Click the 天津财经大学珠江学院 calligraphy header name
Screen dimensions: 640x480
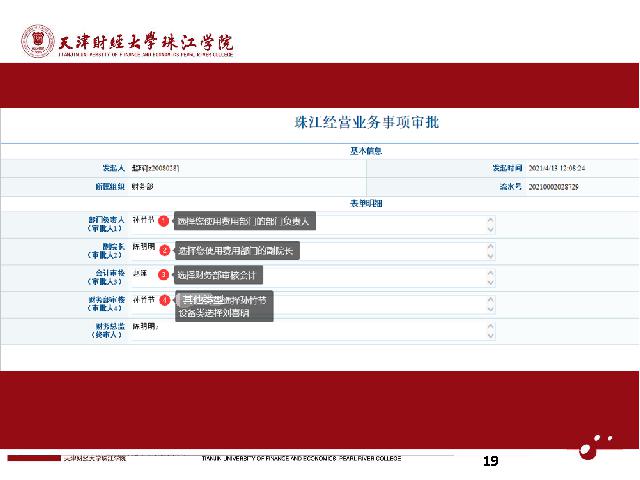point(146,42)
